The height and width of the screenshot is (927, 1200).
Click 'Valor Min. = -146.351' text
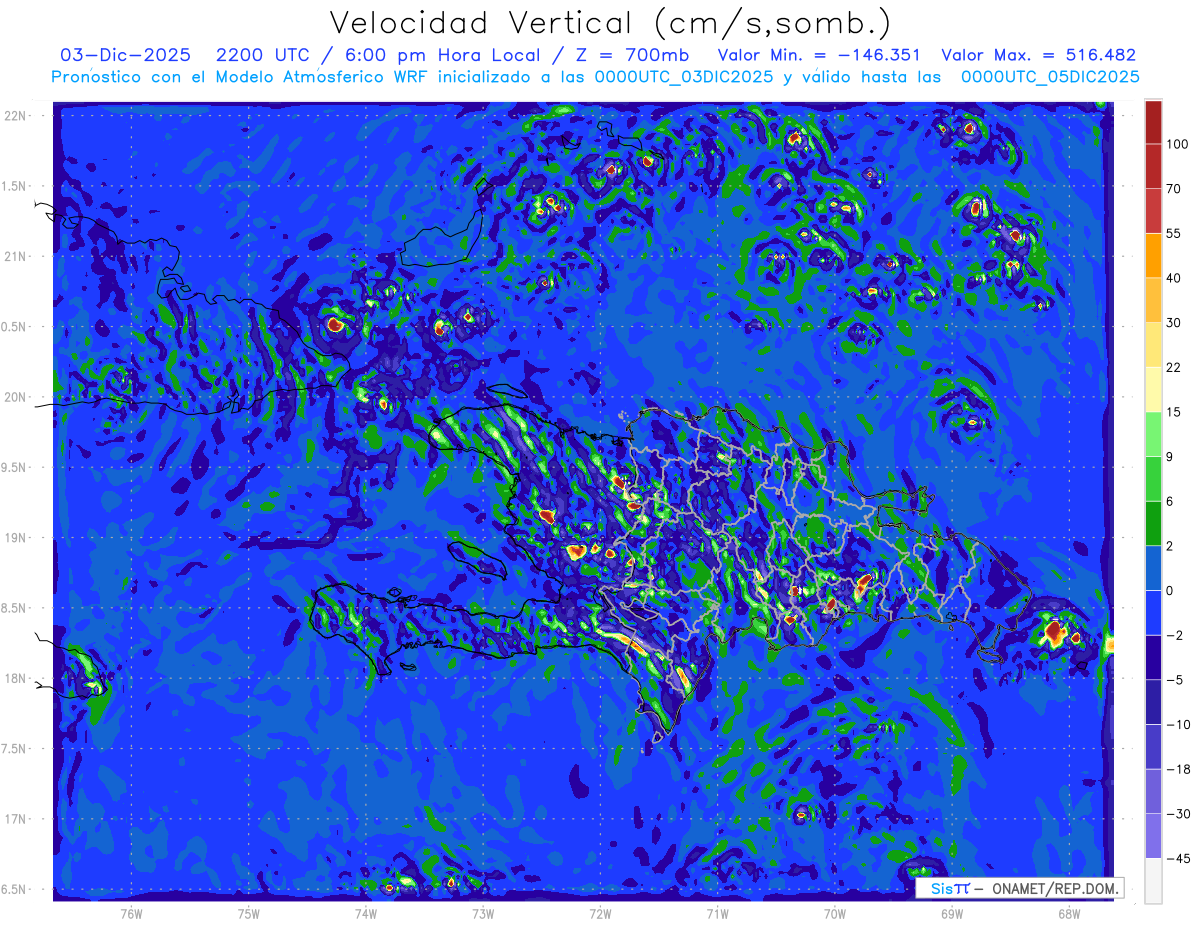(820, 55)
